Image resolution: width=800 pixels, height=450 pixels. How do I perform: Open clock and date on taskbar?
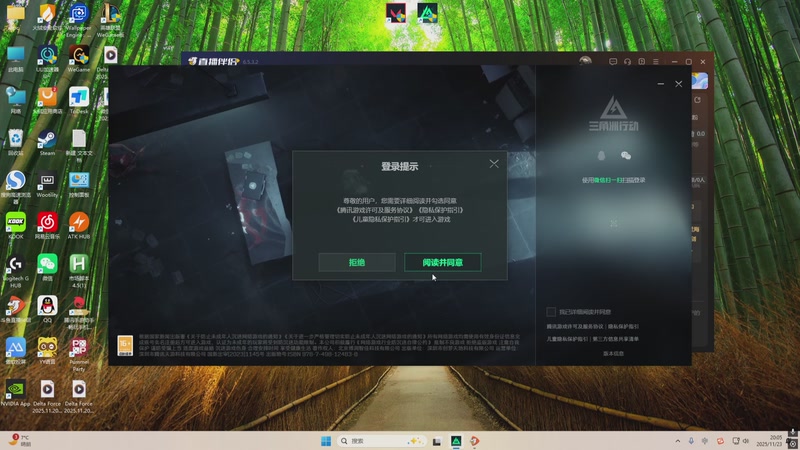click(769, 441)
